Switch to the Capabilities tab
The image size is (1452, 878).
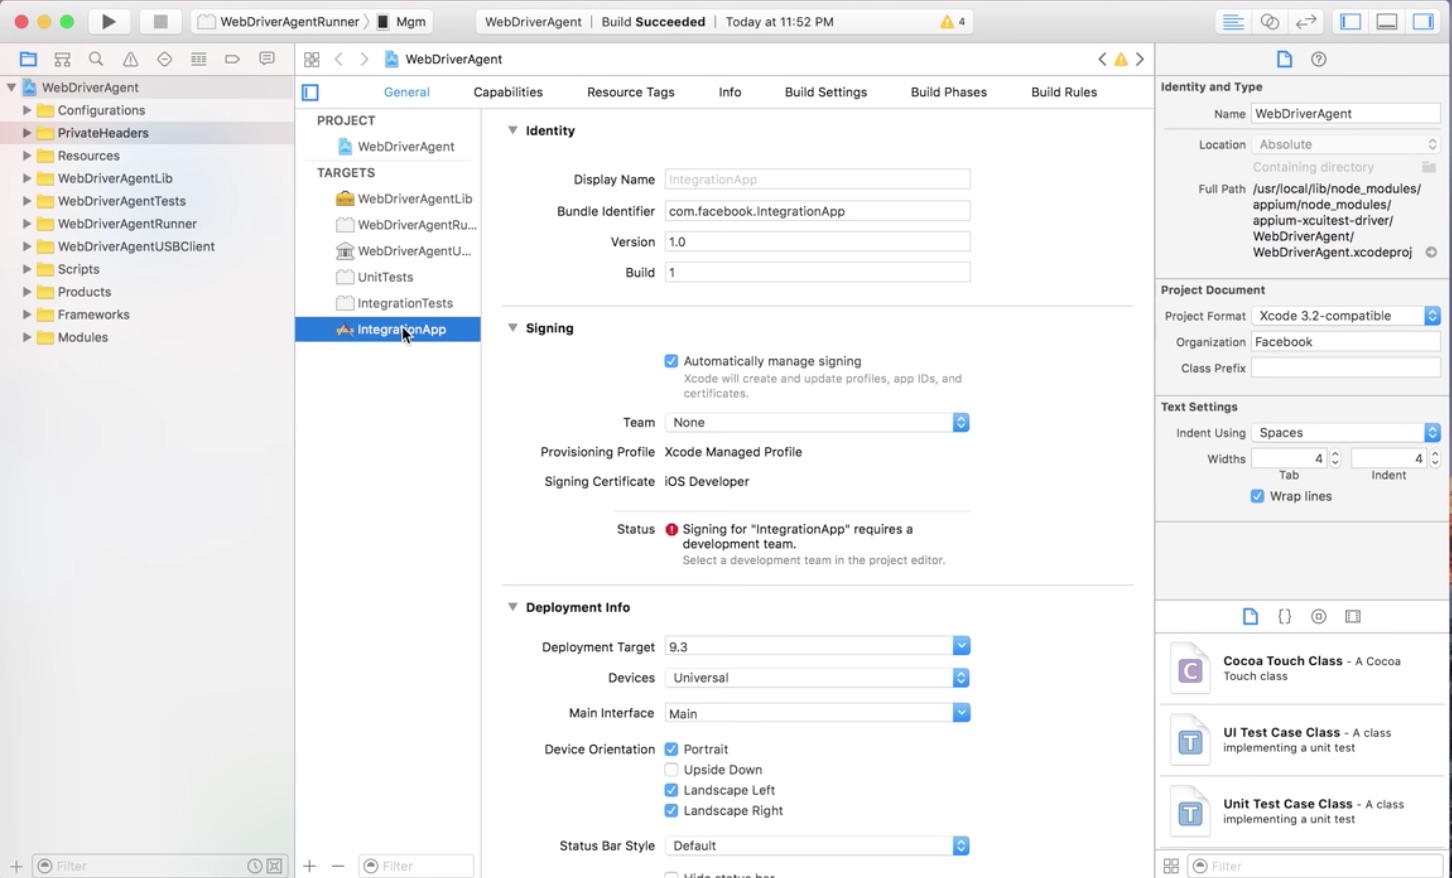(508, 92)
